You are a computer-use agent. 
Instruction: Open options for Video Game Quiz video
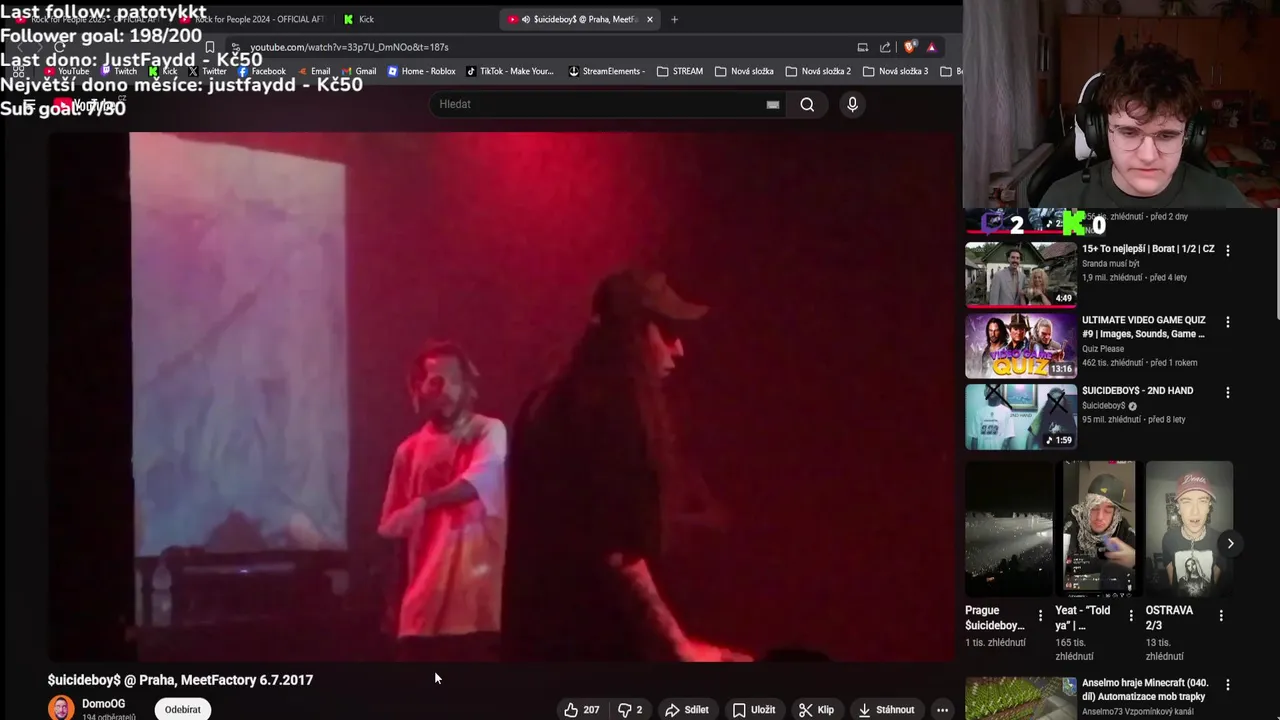point(1228,322)
